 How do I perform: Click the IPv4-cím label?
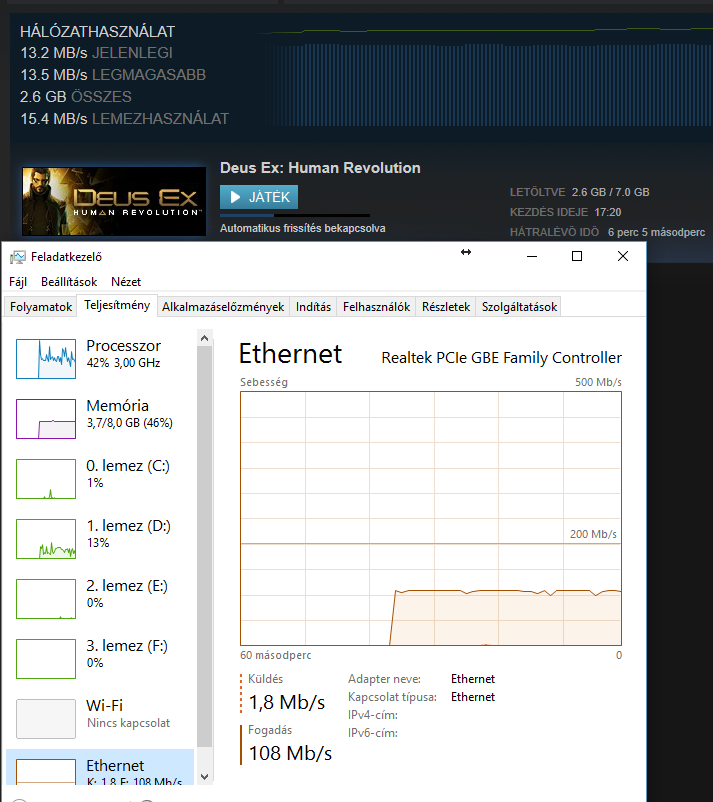(373, 715)
